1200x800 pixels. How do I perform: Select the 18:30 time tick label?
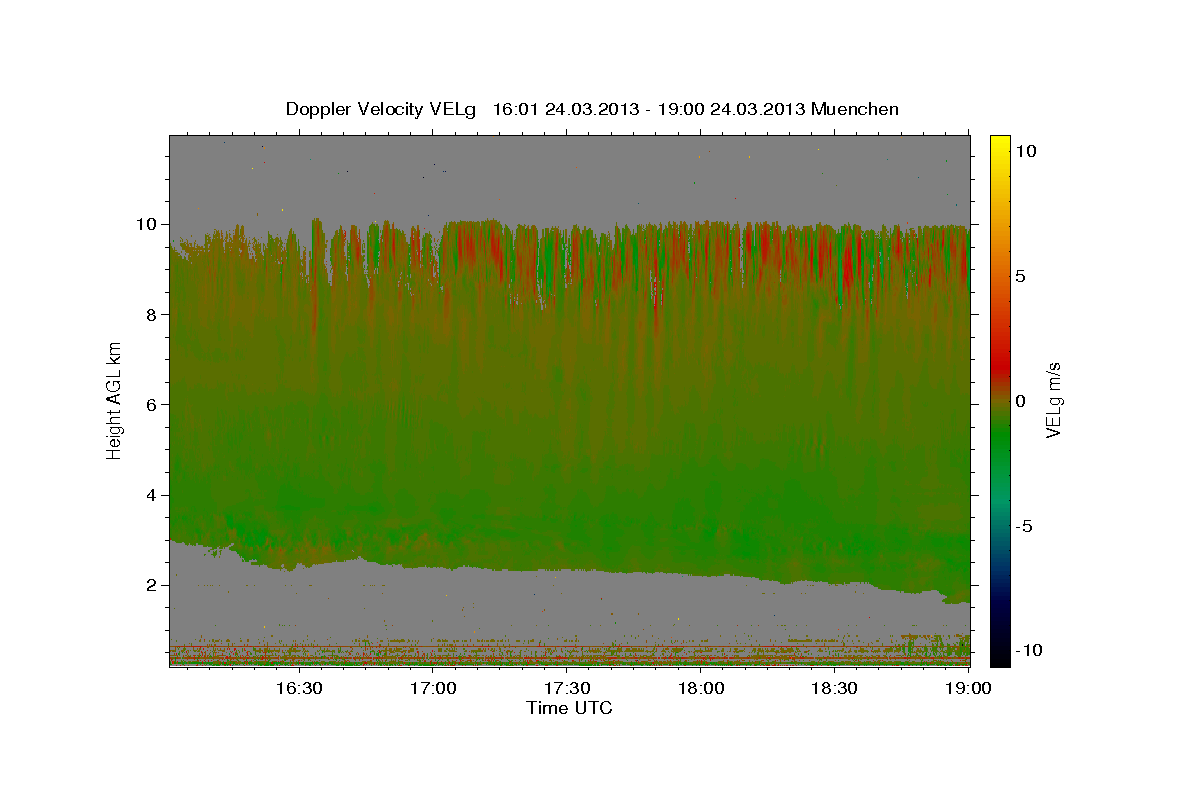click(x=836, y=688)
